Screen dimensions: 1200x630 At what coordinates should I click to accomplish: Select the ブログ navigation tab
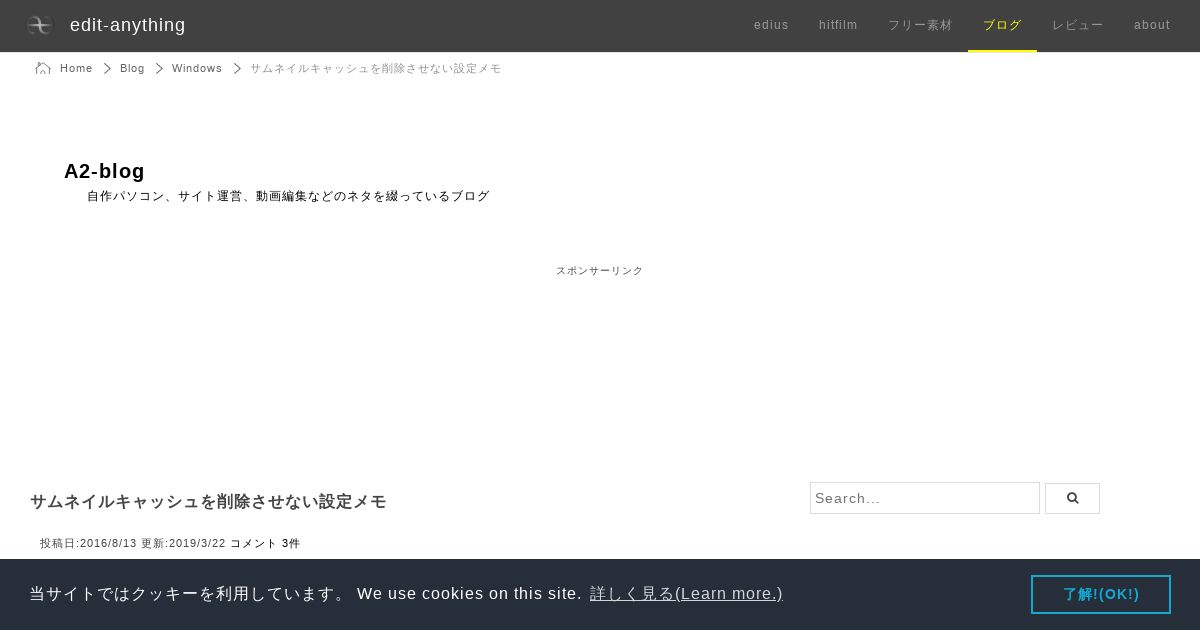(x=1002, y=25)
